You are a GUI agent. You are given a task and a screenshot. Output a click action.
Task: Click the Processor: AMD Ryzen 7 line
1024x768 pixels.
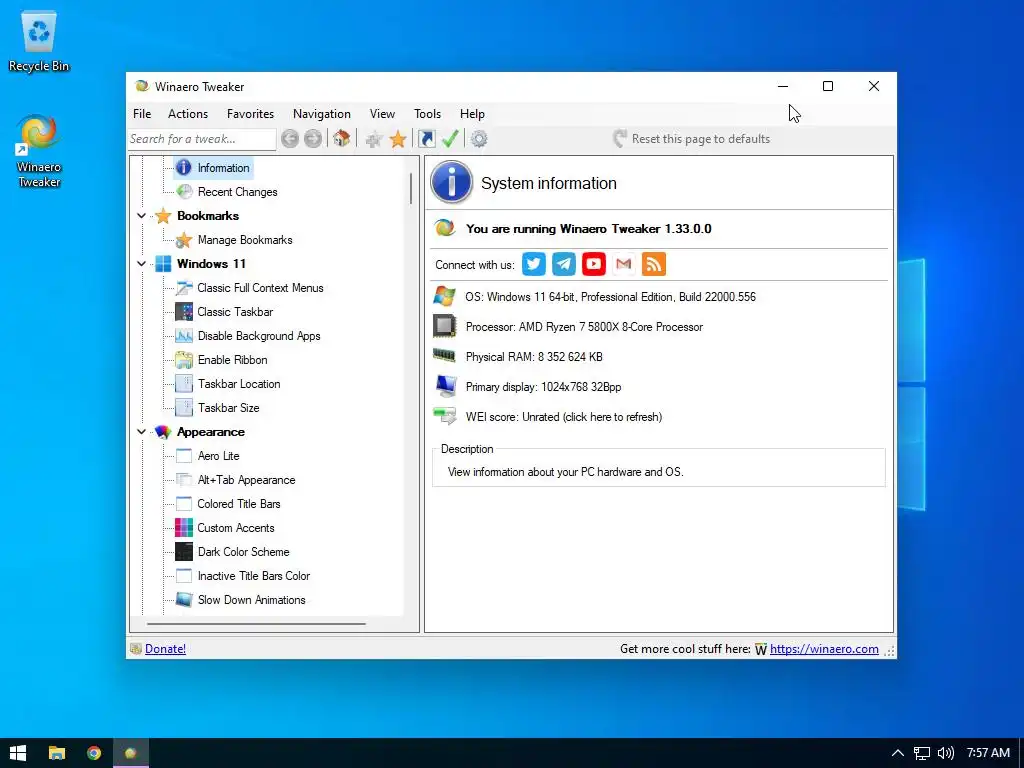click(x=584, y=327)
